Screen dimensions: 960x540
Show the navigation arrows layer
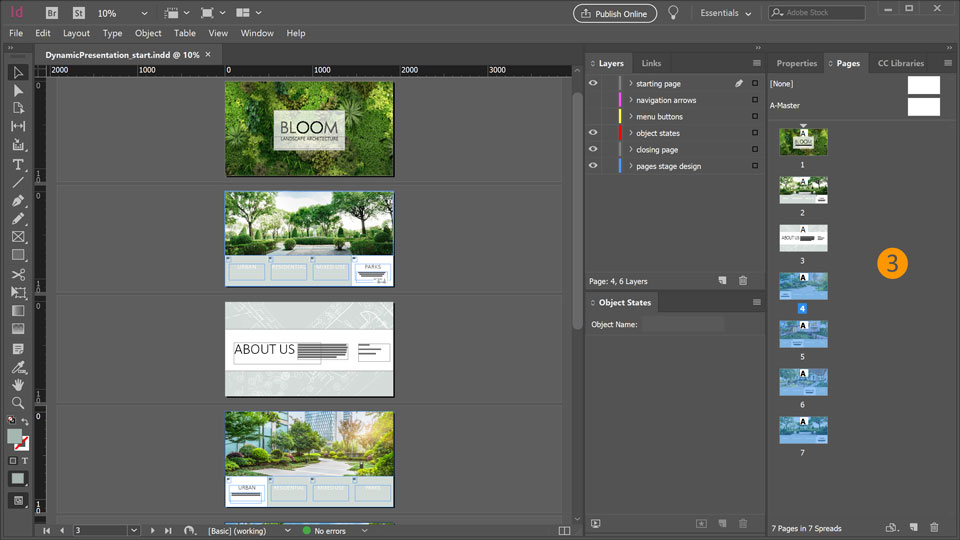tap(593, 100)
